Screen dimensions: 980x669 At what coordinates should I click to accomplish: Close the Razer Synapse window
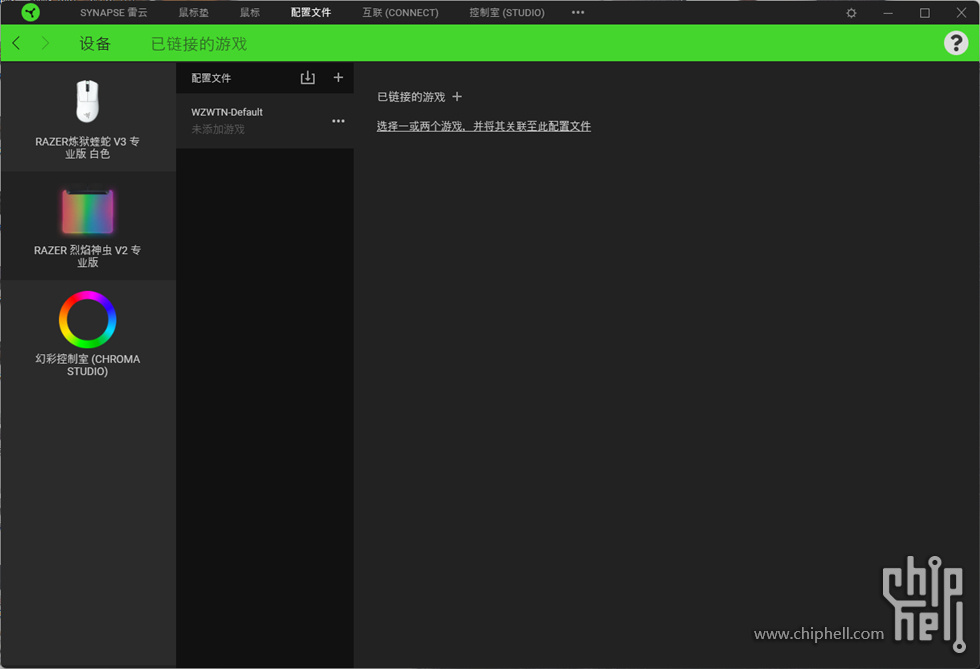tap(961, 13)
